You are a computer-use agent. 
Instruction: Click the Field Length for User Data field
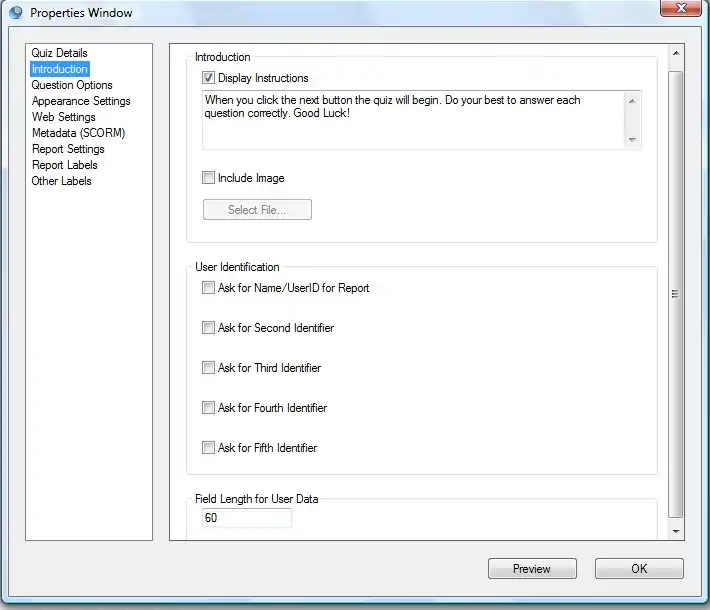(x=247, y=518)
